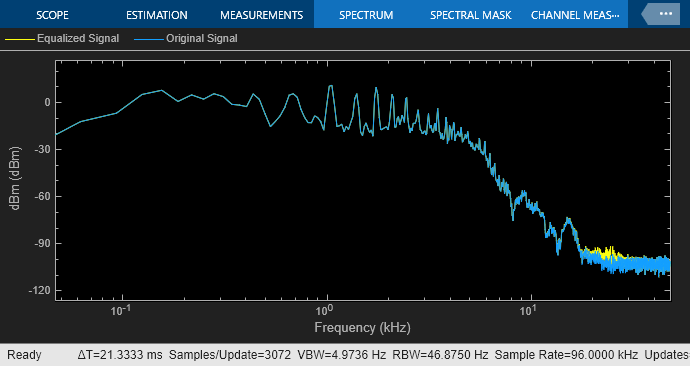Switch to the ESTIMATION tab
The width and height of the screenshot is (690, 366).
157,15
